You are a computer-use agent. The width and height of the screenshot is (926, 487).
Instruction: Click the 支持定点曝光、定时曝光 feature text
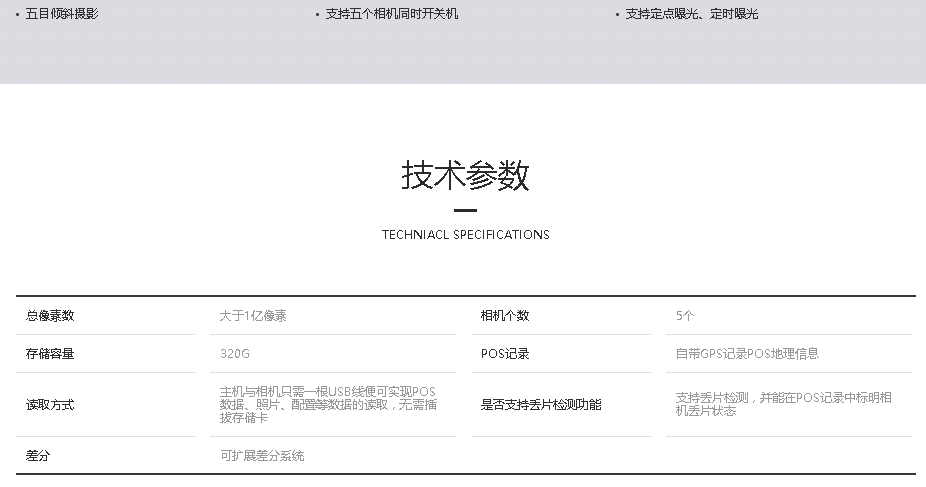tap(692, 15)
